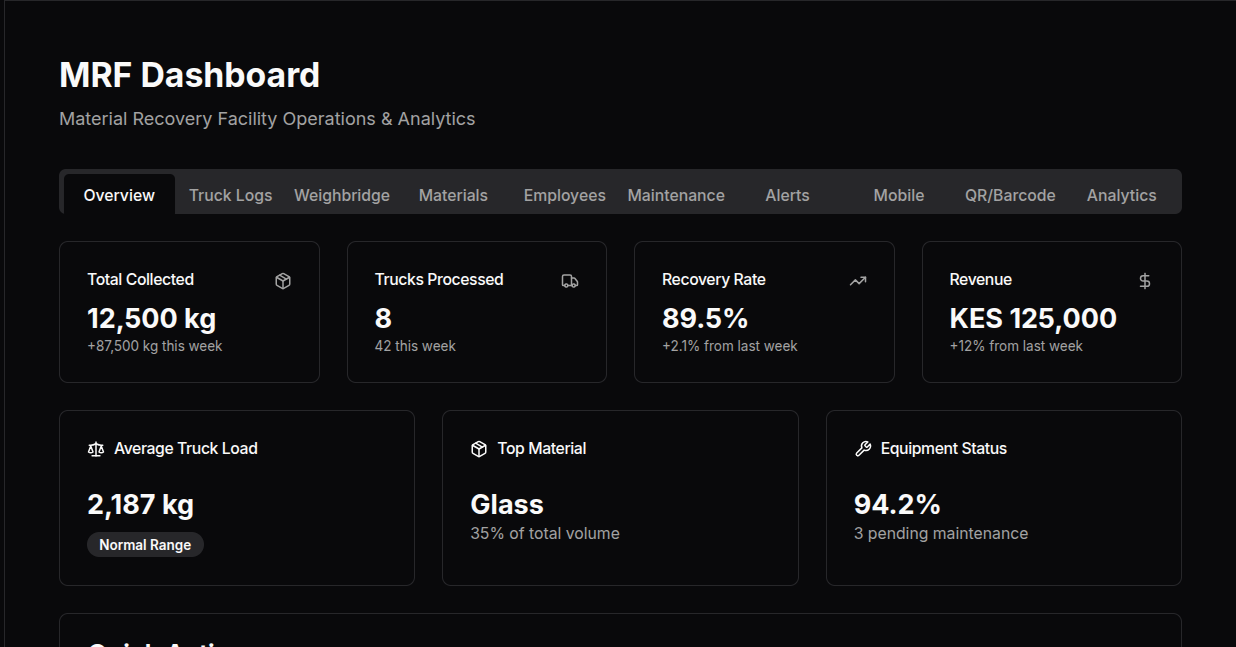
Task: Click the KES 125,000 revenue value
Action: coord(1032,318)
